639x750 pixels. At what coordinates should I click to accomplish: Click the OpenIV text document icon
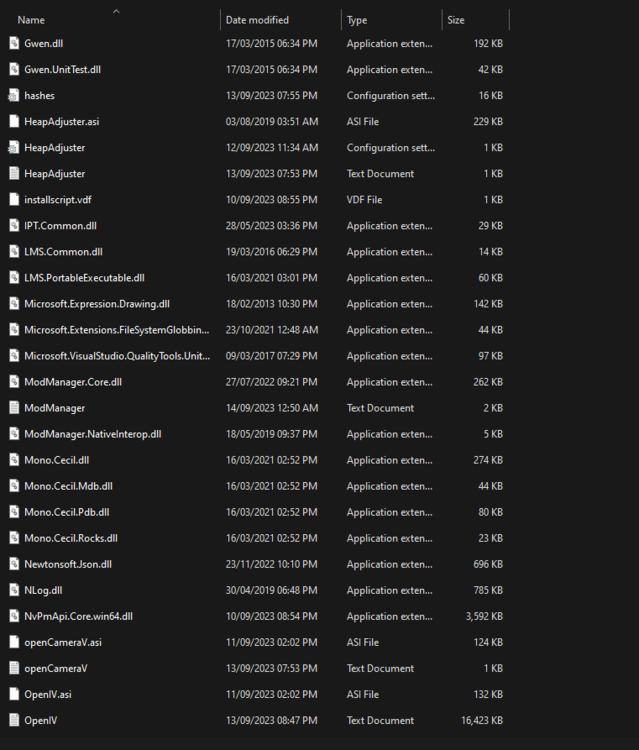pos(14,720)
